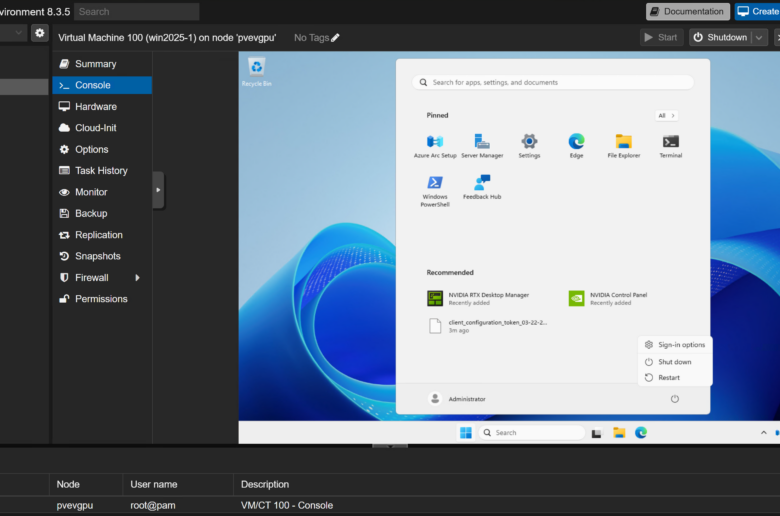
Task: Sort task log by Description column
Action: 506,484
